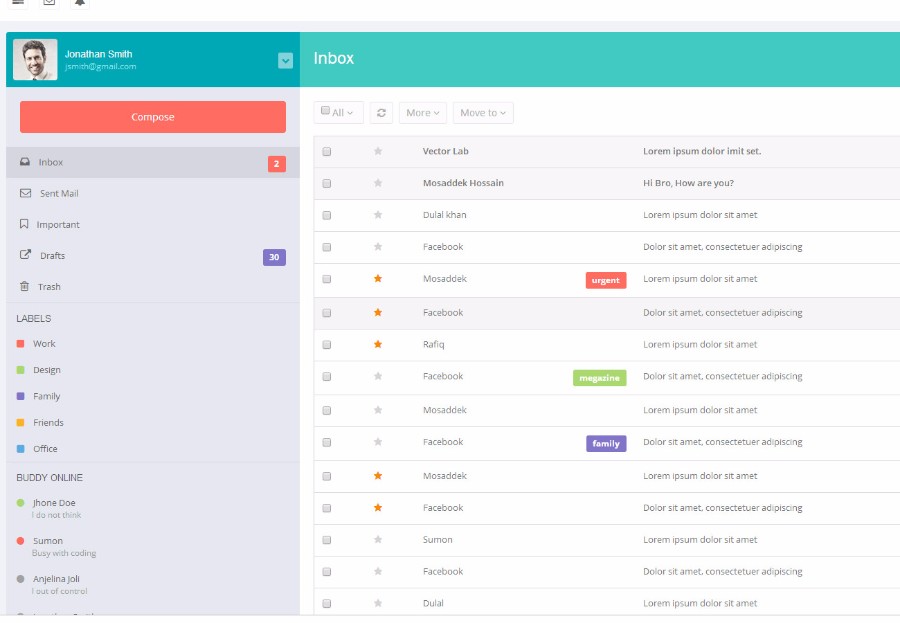Check the Rafiq email checkbox

327,345
